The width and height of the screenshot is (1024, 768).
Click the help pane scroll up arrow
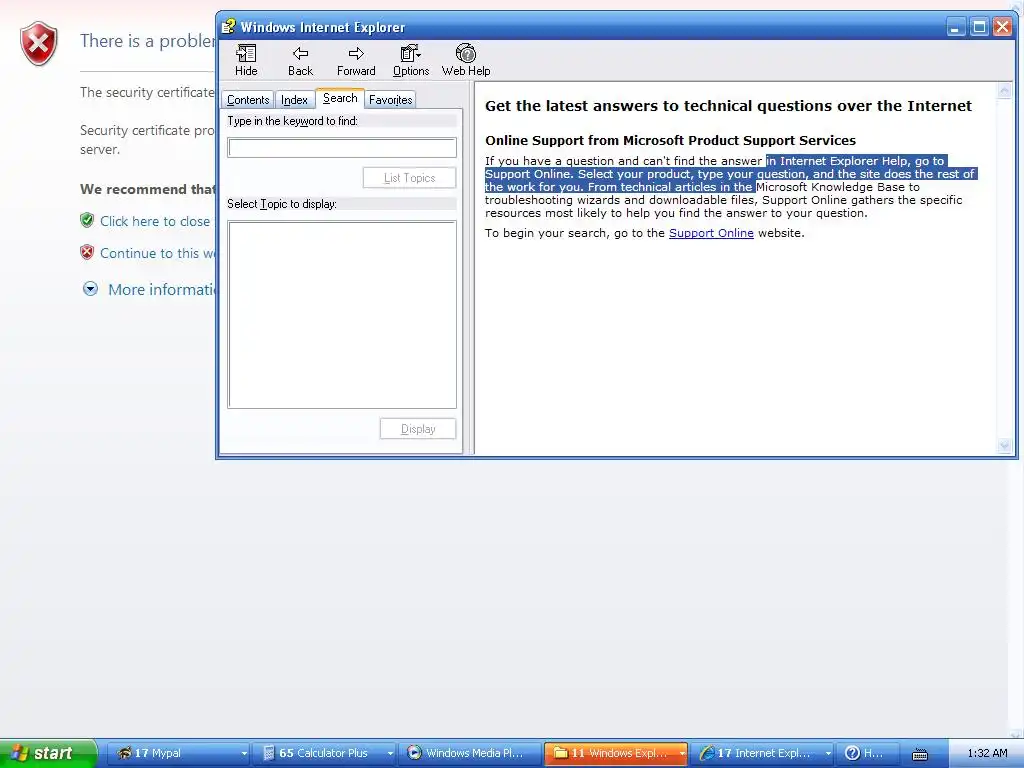pos(1004,91)
